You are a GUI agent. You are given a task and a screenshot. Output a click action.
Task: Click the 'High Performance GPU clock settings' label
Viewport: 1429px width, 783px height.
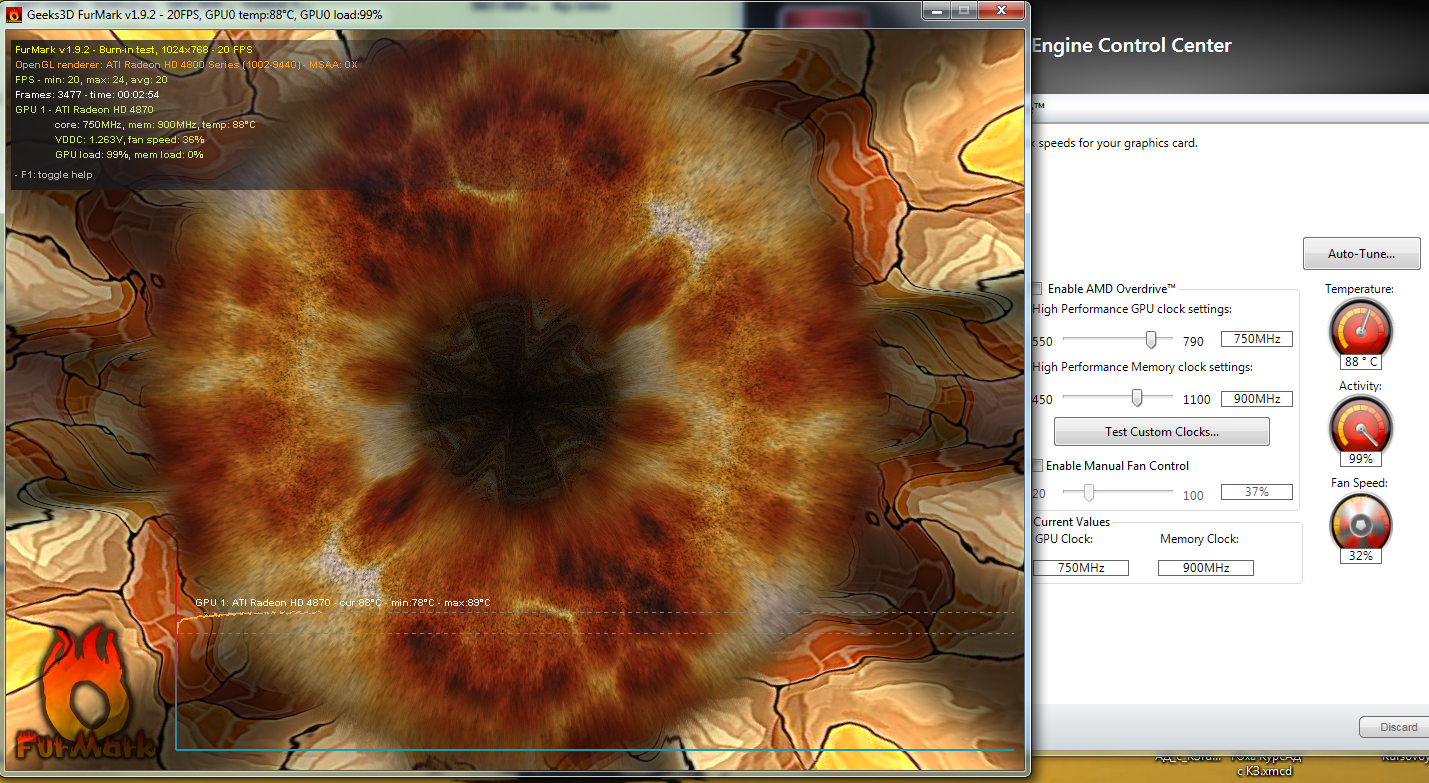pos(1132,309)
